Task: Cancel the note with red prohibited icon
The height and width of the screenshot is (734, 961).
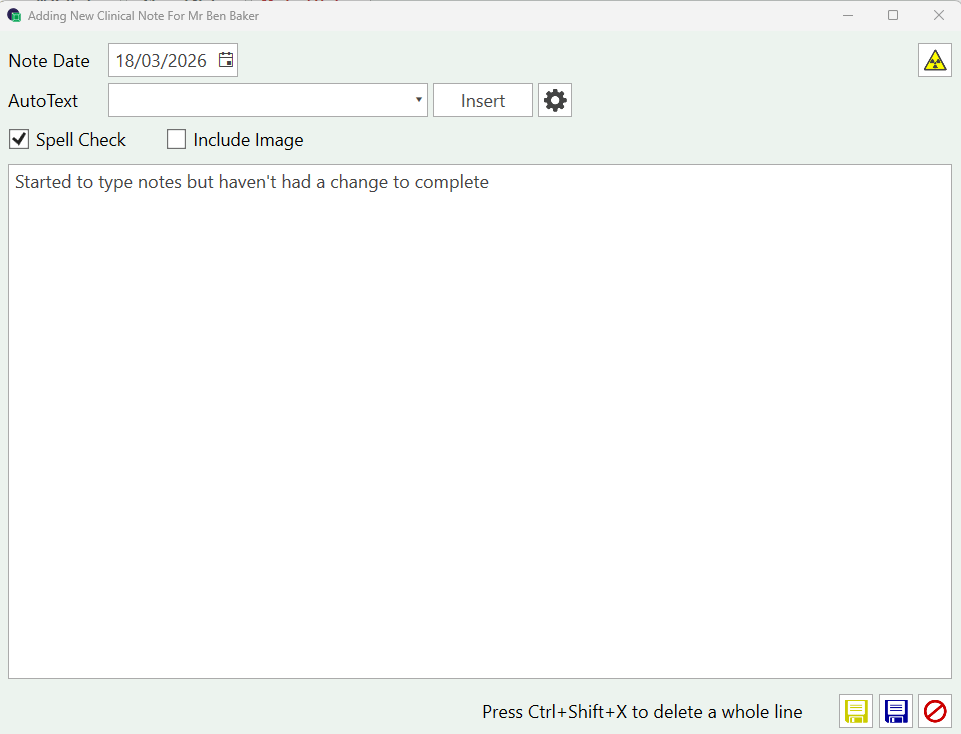Action: click(935, 711)
